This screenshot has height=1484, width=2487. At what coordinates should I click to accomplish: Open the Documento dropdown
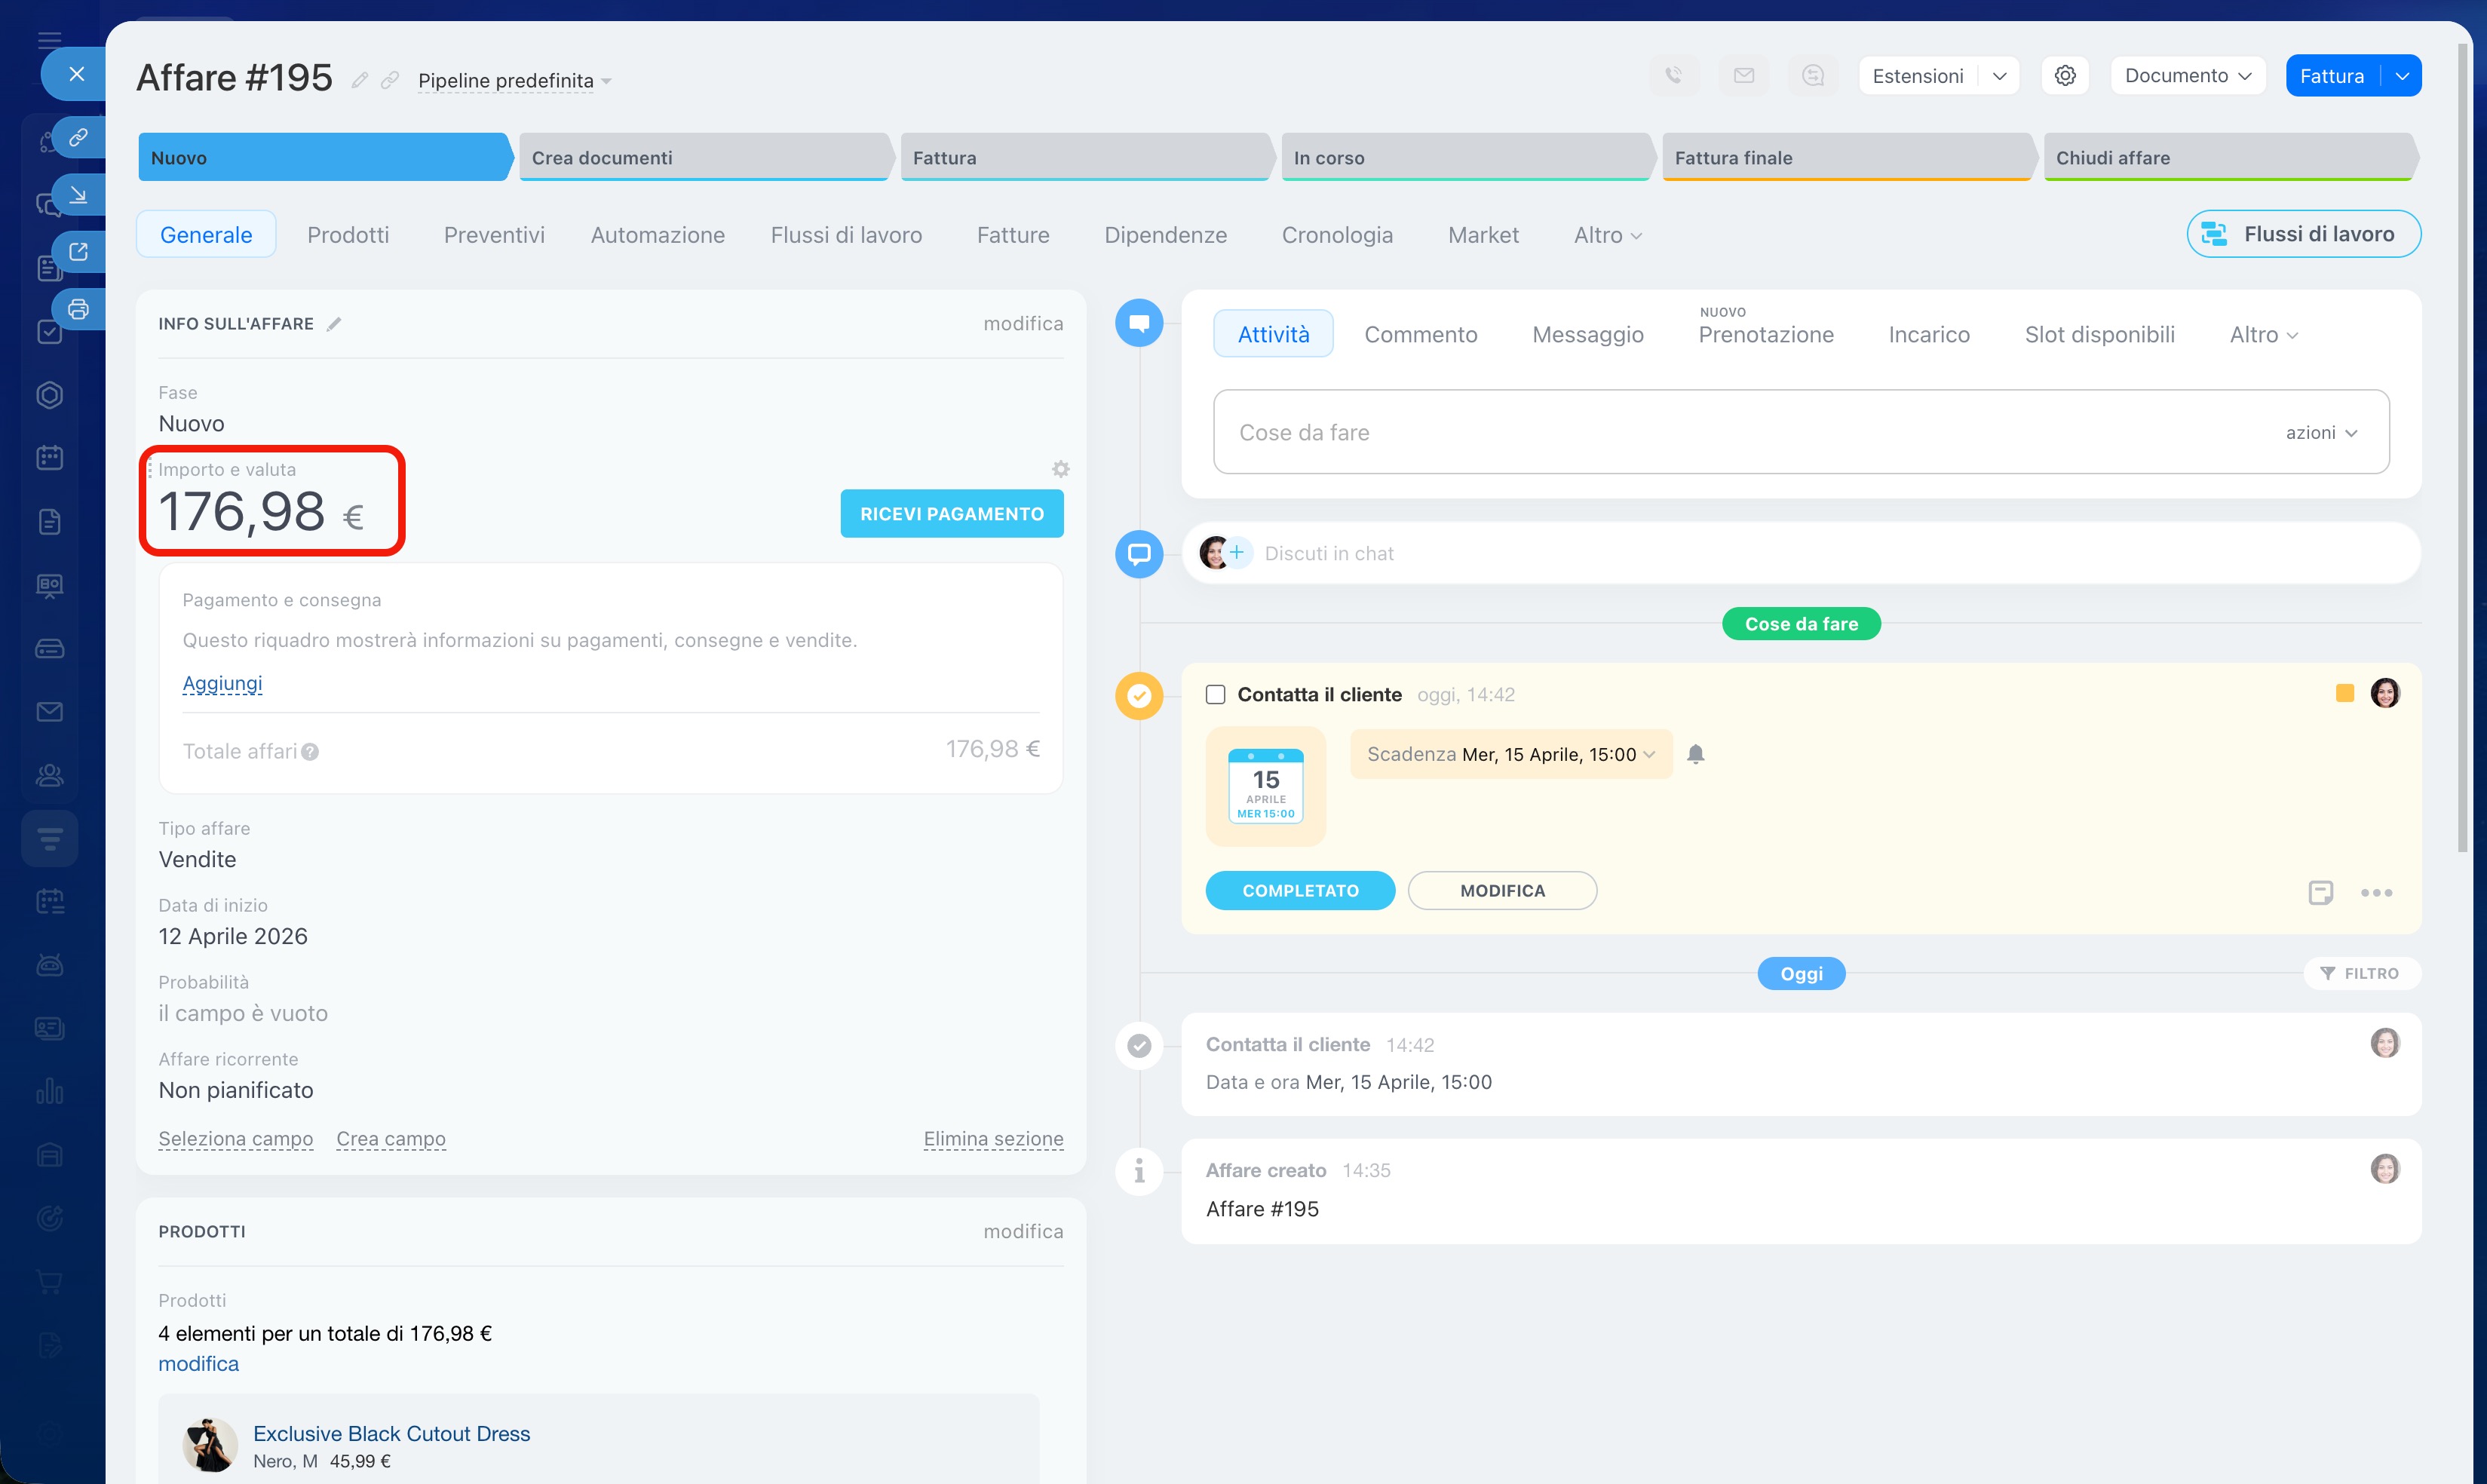(x=2187, y=76)
